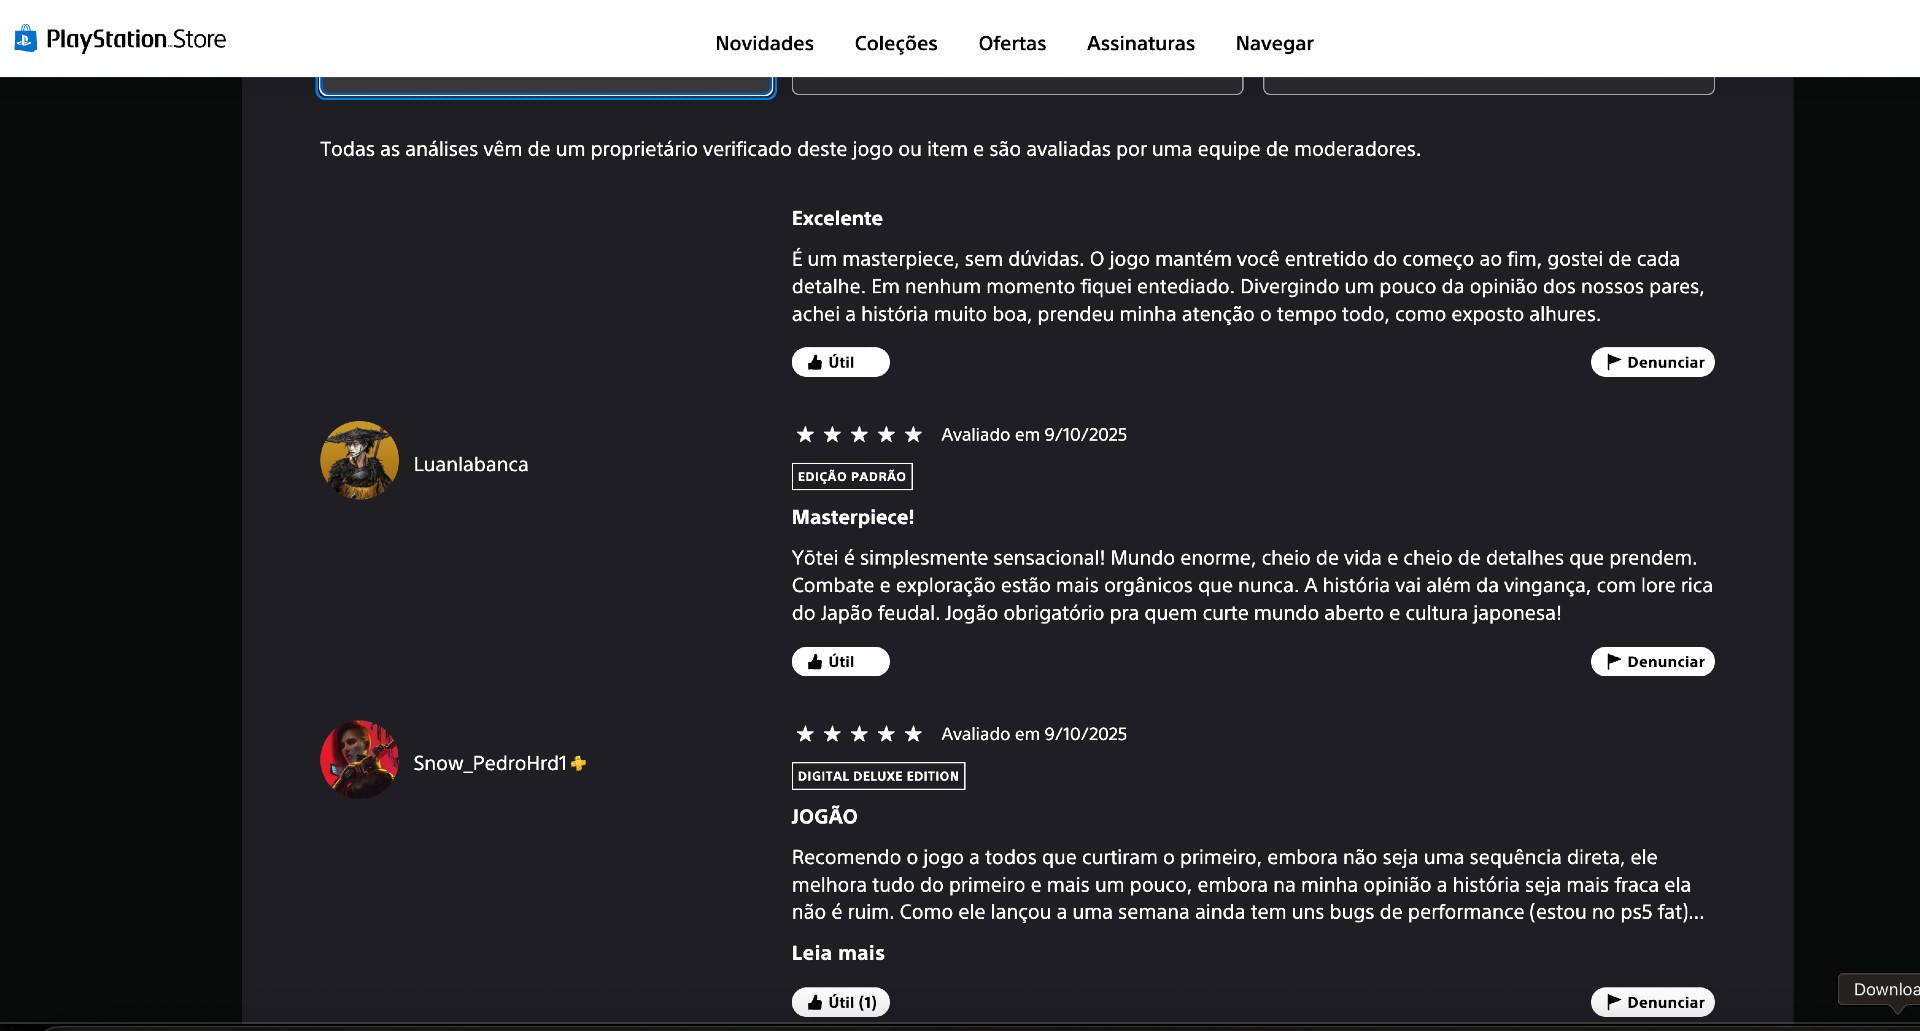1920x1031 pixels.
Task: Report the Masterpiece! review with Denunciar
Action: coord(1652,661)
